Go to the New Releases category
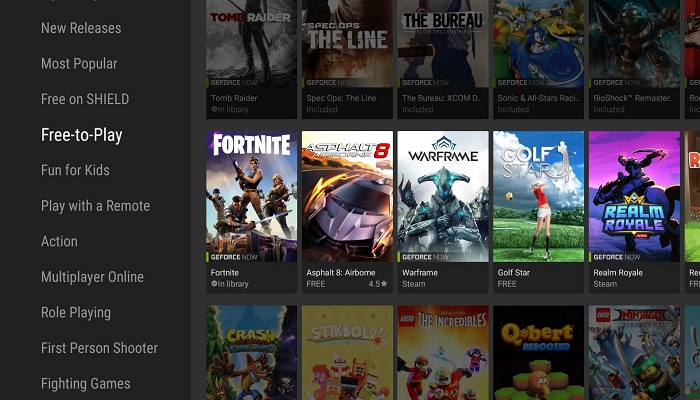This screenshot has width=700, height=400. tap(81, 28)
